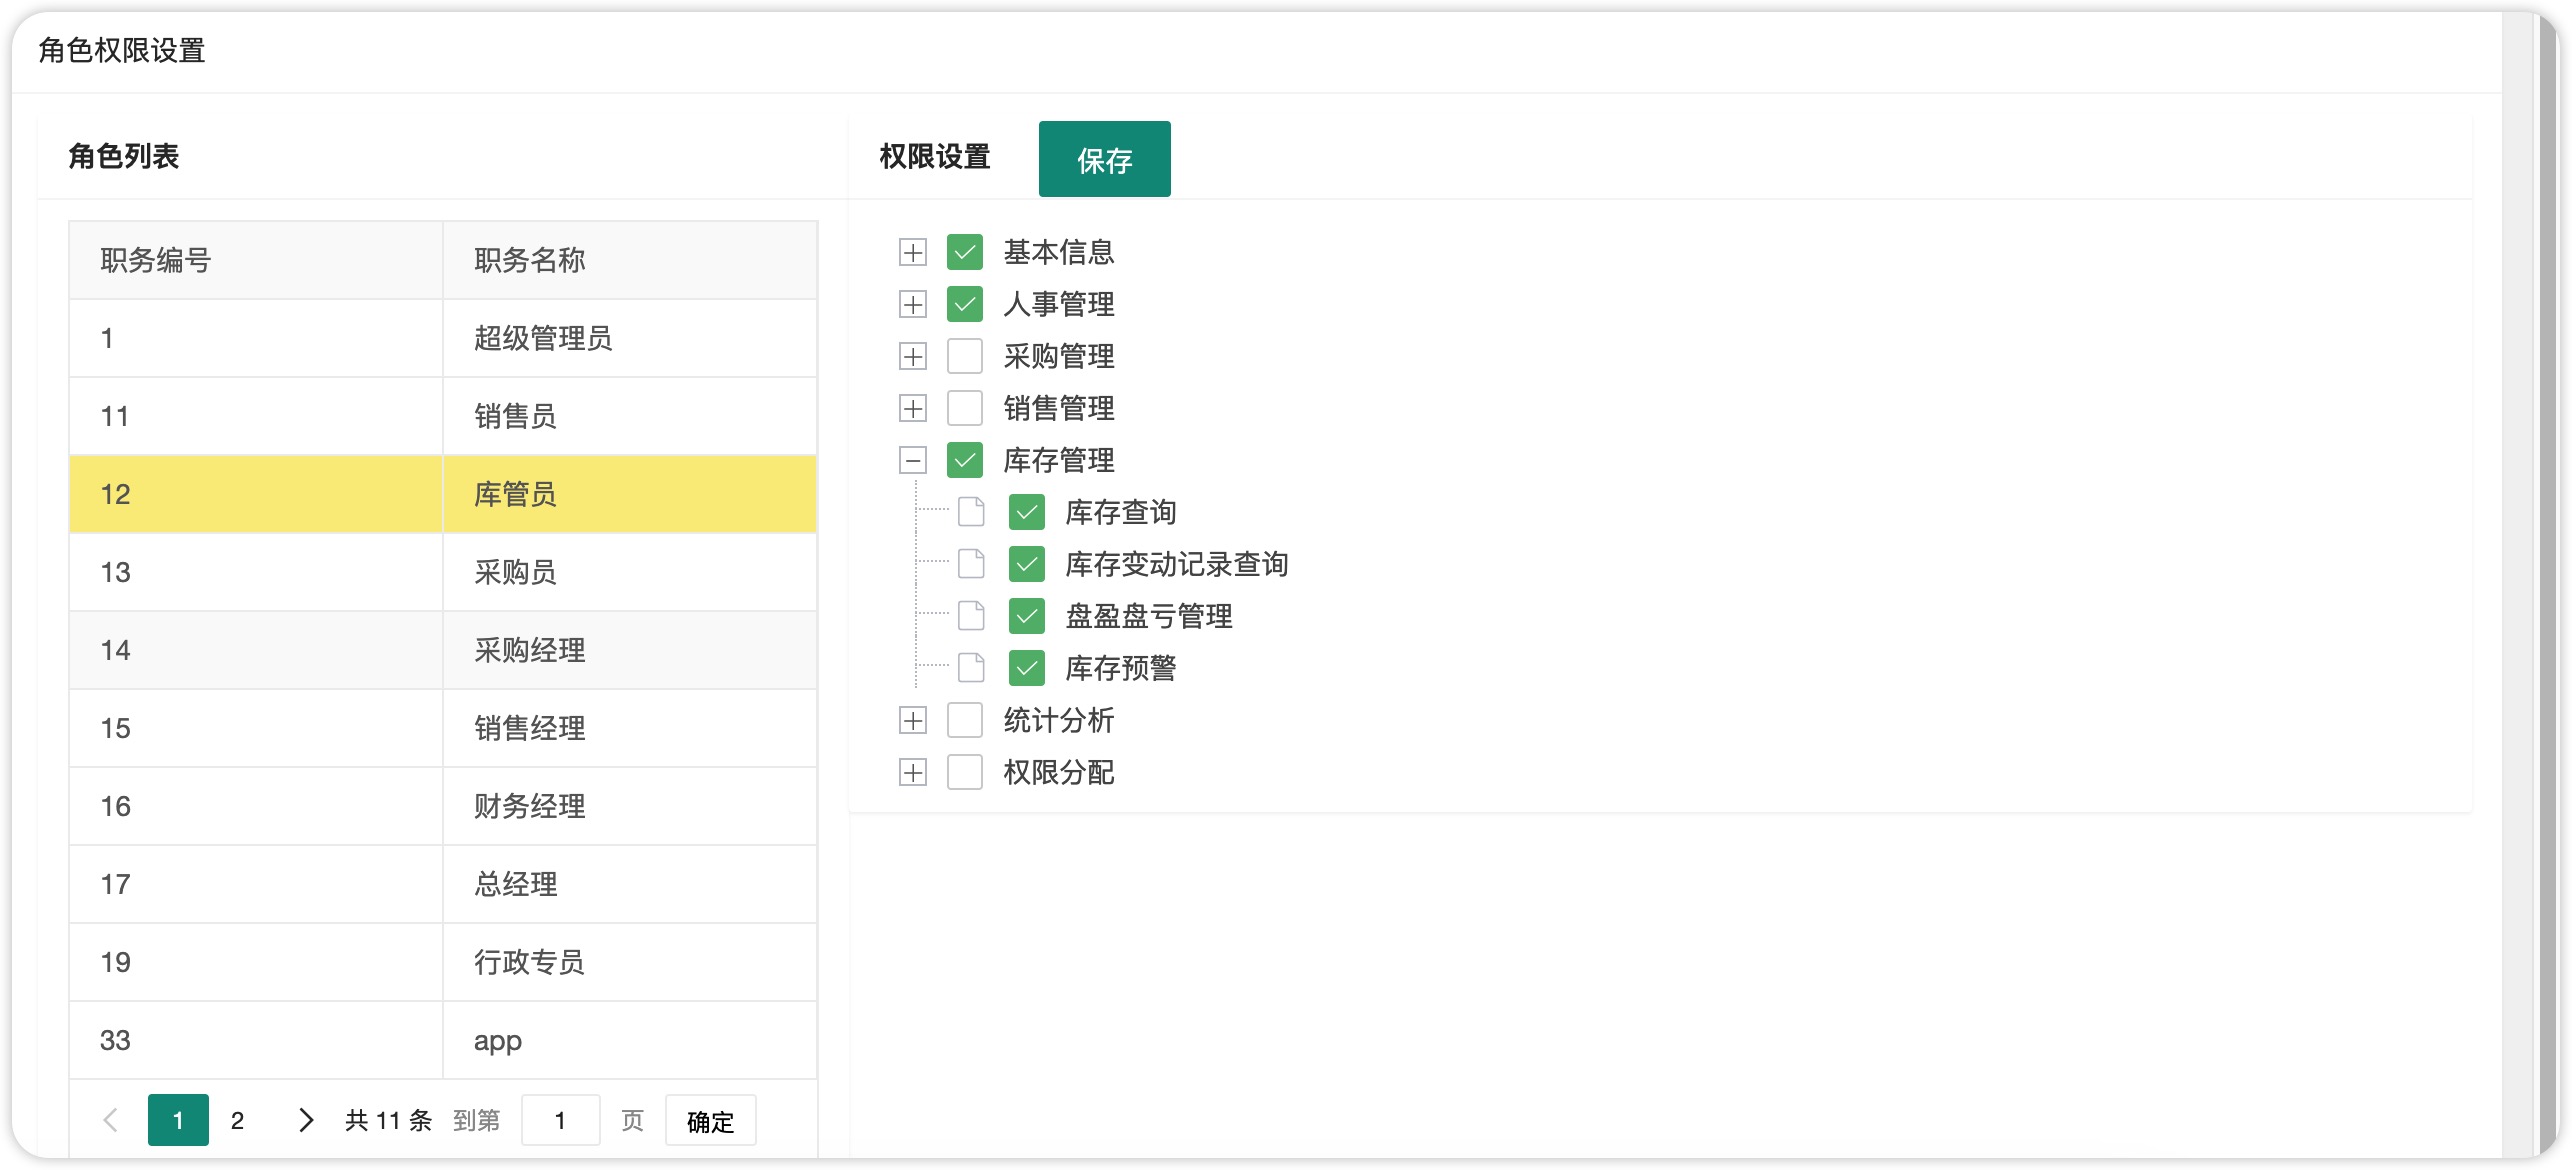Select page 1 in pagination

click(178, 1120)
